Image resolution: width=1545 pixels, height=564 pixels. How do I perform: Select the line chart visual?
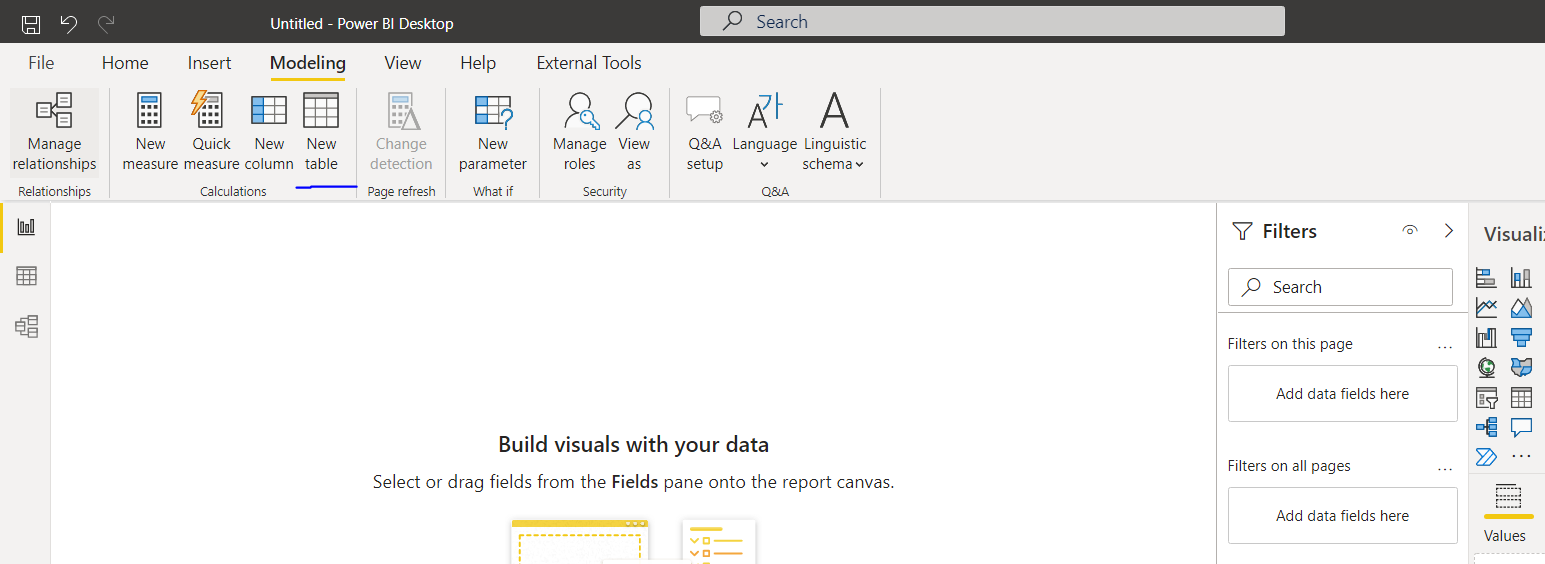(x=1486, y=308)
